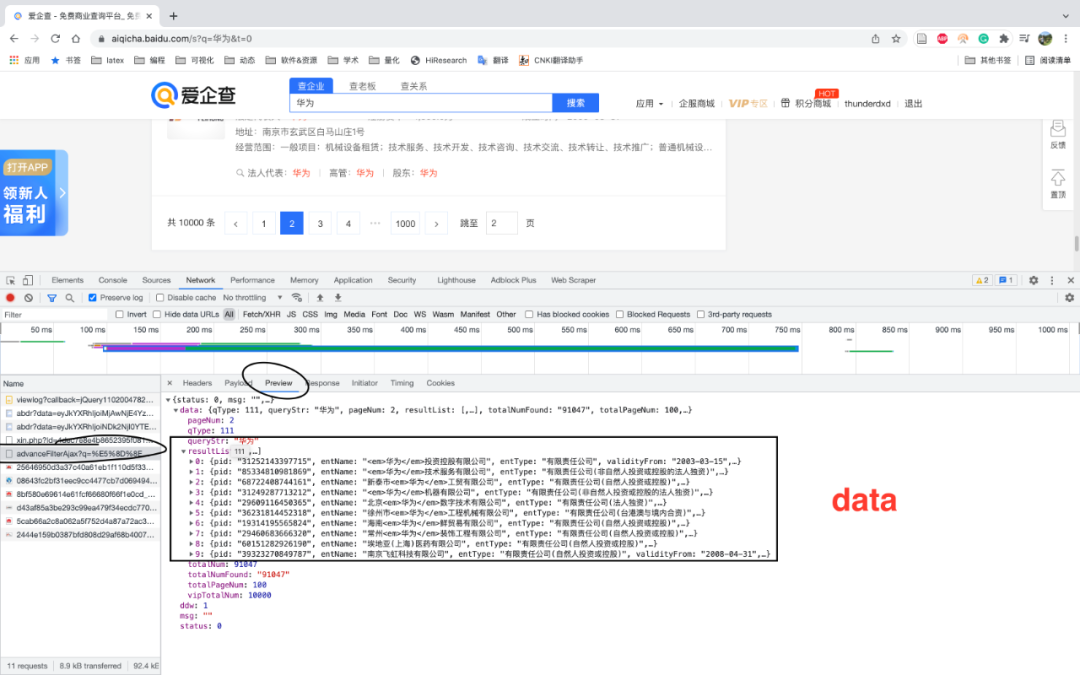
Task: Open Sources DevTools tab
Action: point(156,280)
